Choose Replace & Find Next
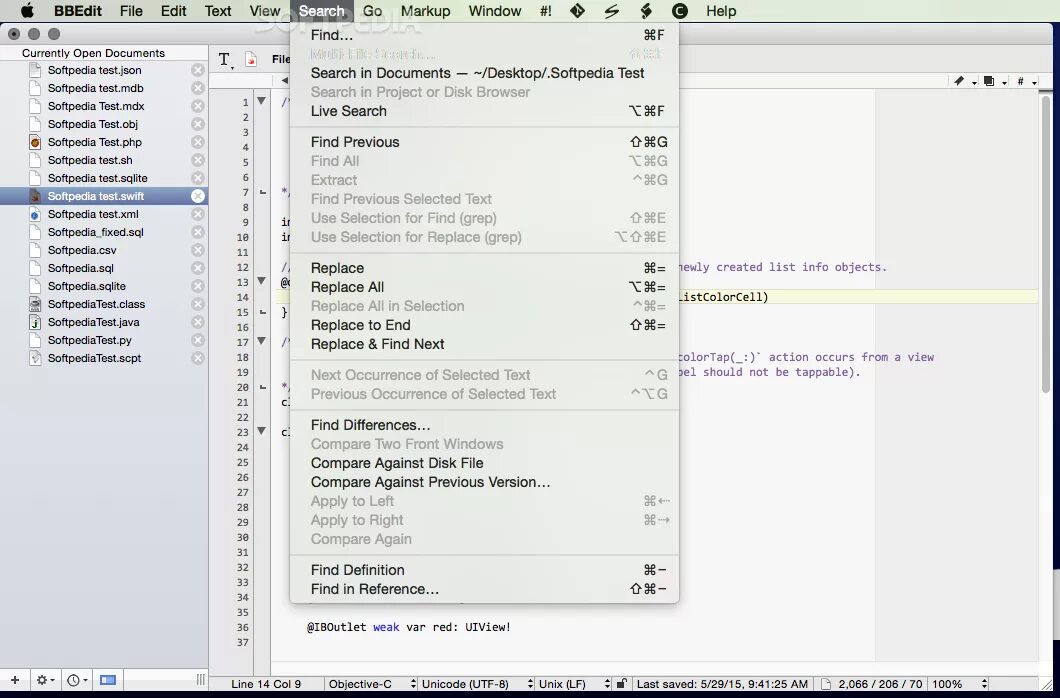This screenshot has width=1060, height=698. pyautogui.click(x=484, y=344)
